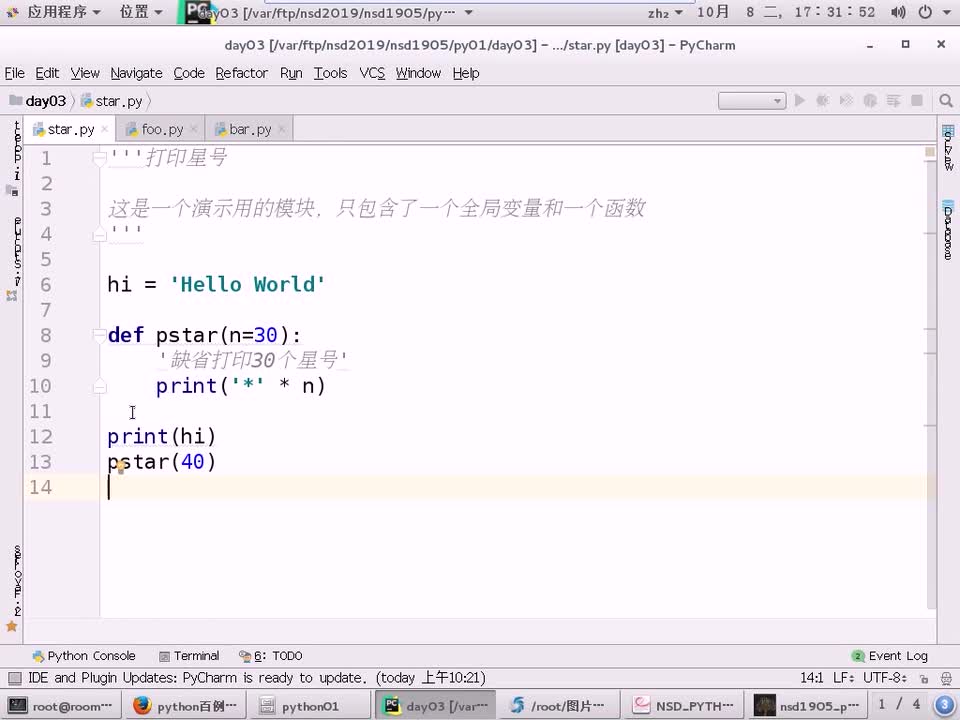Click star.py in the breadcrumb bar
The height and width of the screenshot is (720, 960).
(112, 101)
